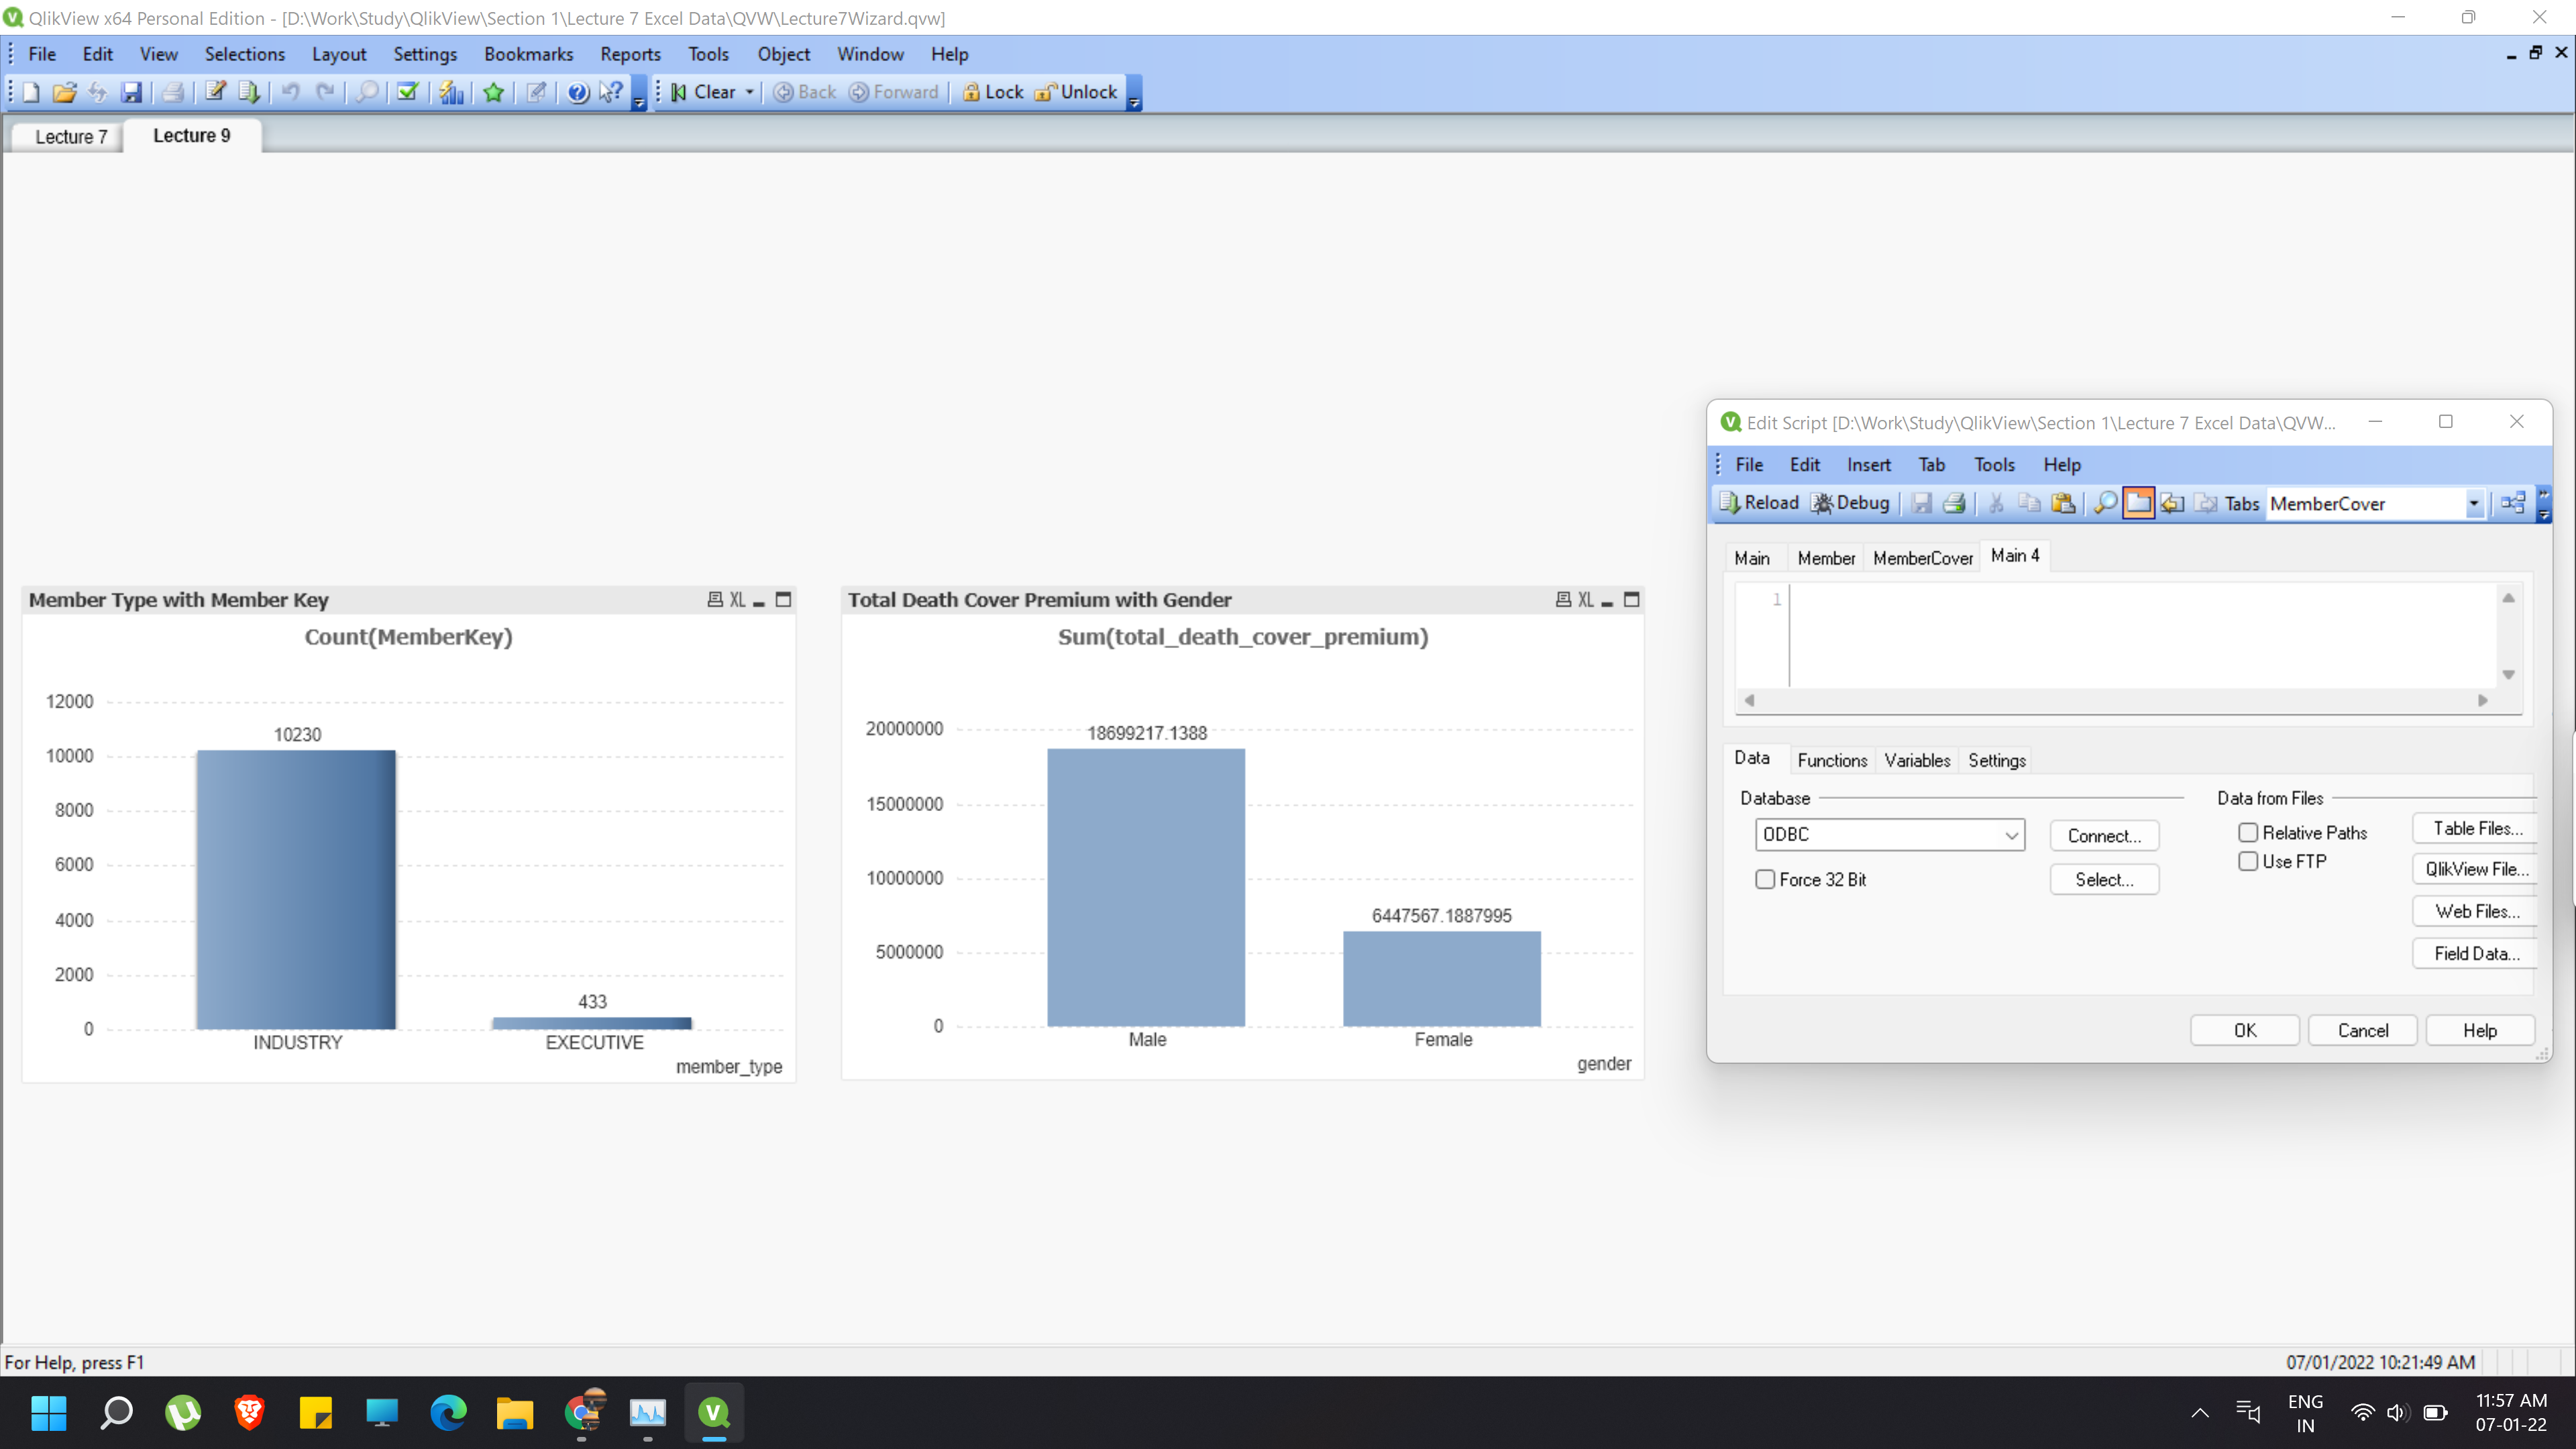Viewport: 2576px width, 1449px height.
Task: Open Find using the magnifier icon in Edit Script
Action: (2104, 503)
